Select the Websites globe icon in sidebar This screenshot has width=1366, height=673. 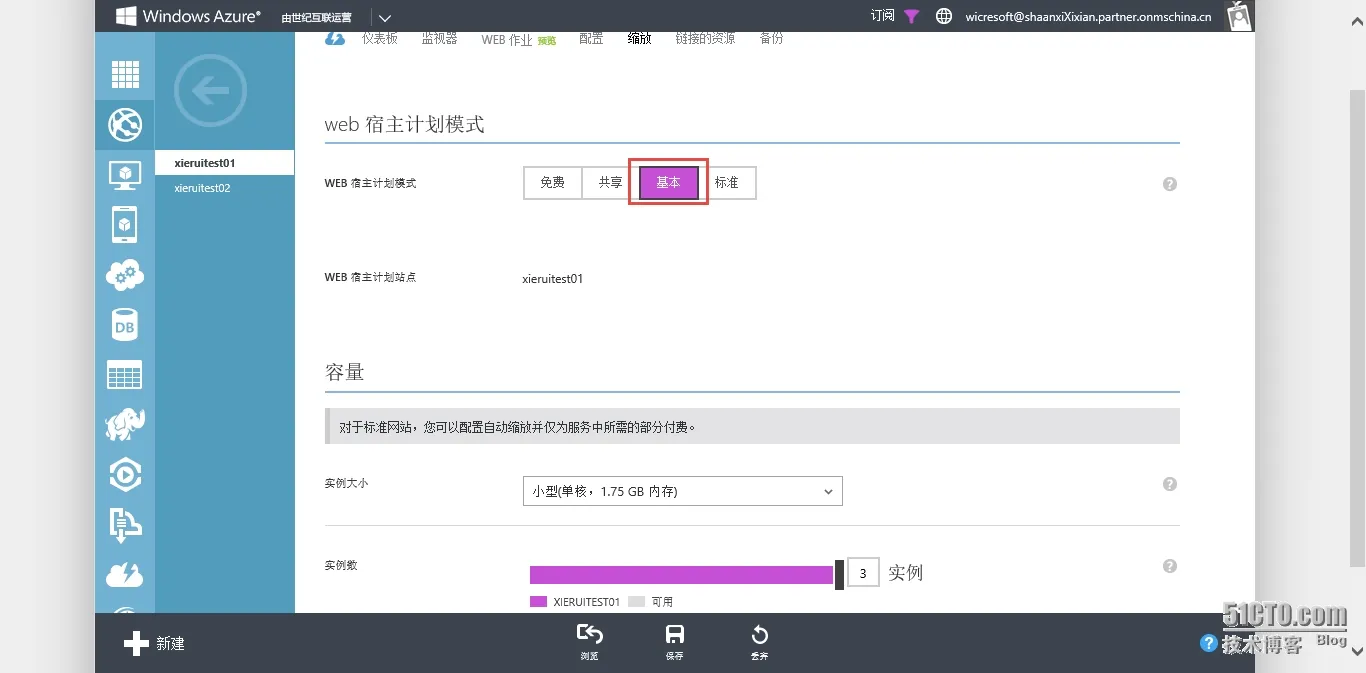point(125,125)
